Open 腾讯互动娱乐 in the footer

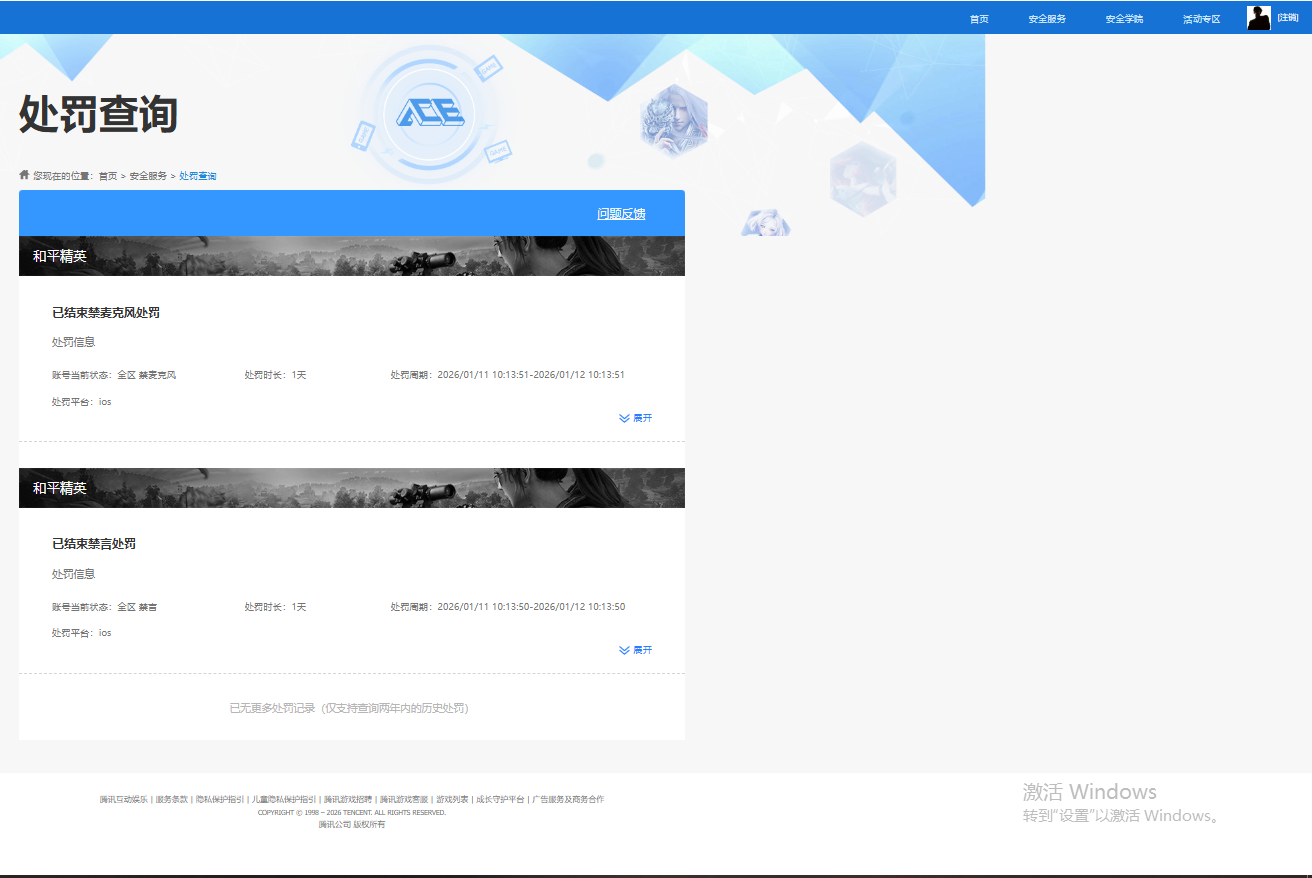[123, 800]
